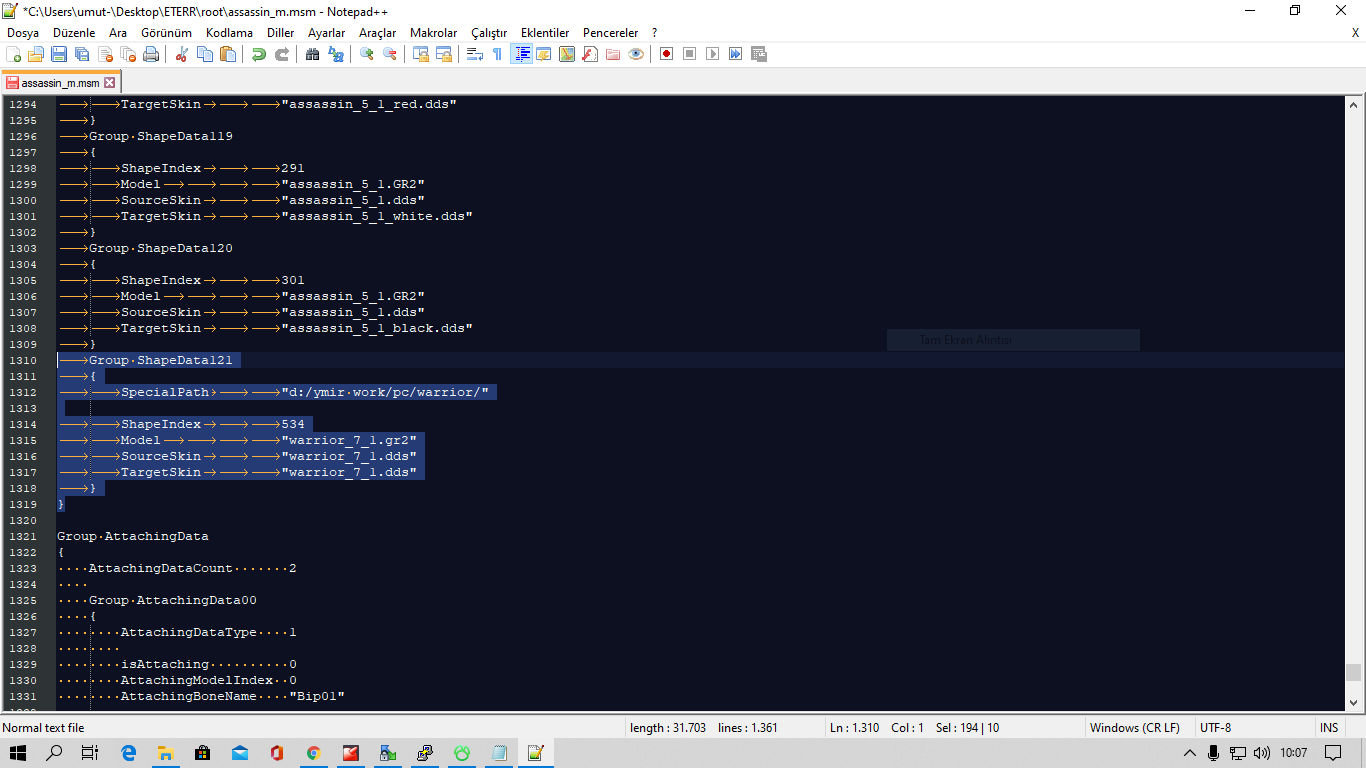
Task: Click the volume icon in system tray
Action: (1262, 752)
